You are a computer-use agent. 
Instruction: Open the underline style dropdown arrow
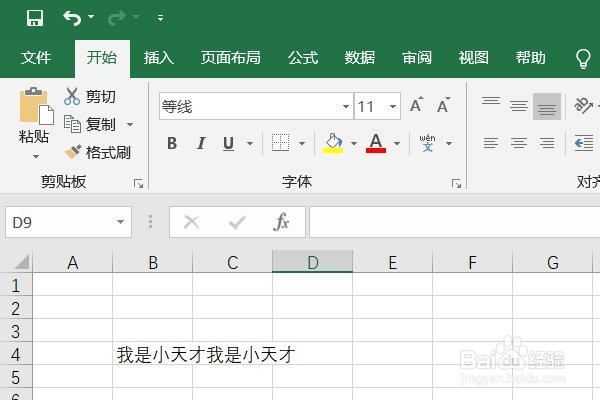pyautogui.click(x=250, y=144)
